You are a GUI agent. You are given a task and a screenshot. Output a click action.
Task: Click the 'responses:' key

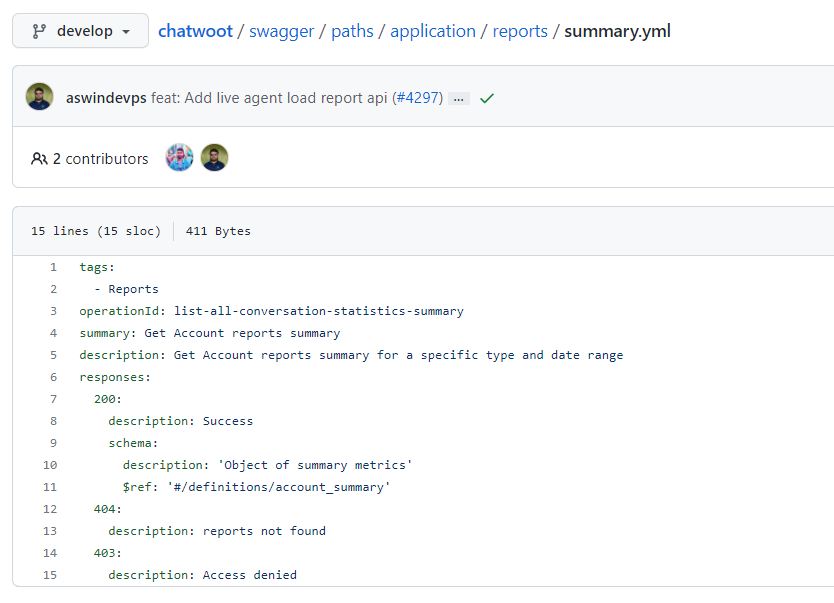click(x=115, y=377)
